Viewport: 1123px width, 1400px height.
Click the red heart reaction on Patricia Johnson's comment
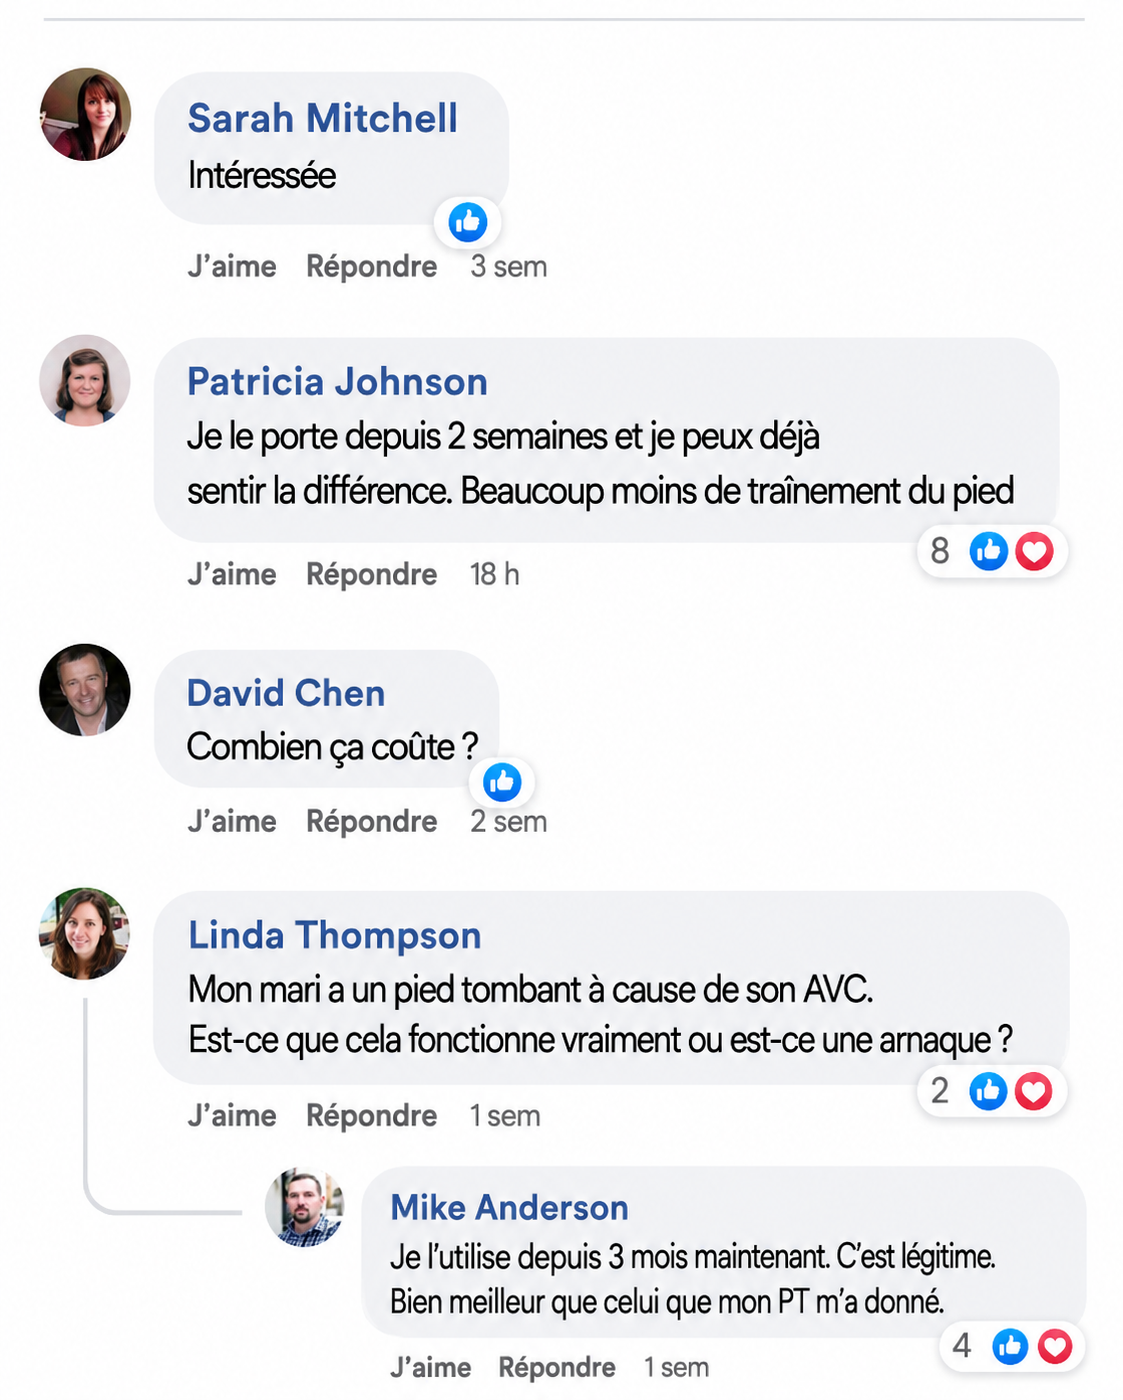[x=1035, y=551]
